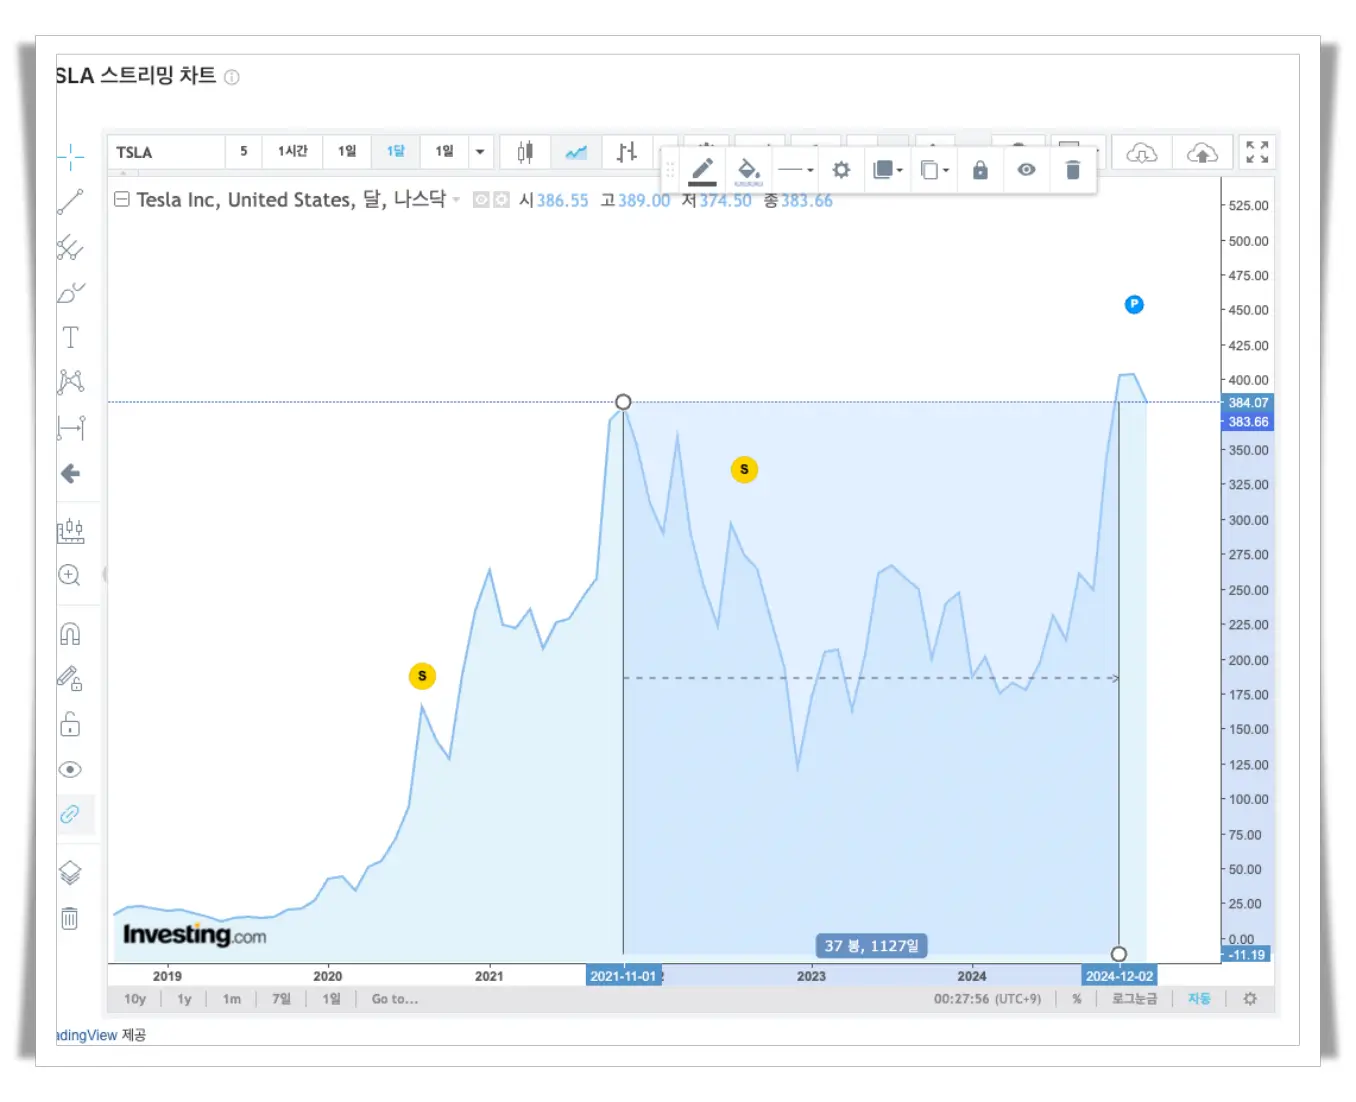
Task: Change background fill color bucket
Action: pos(748,170)
